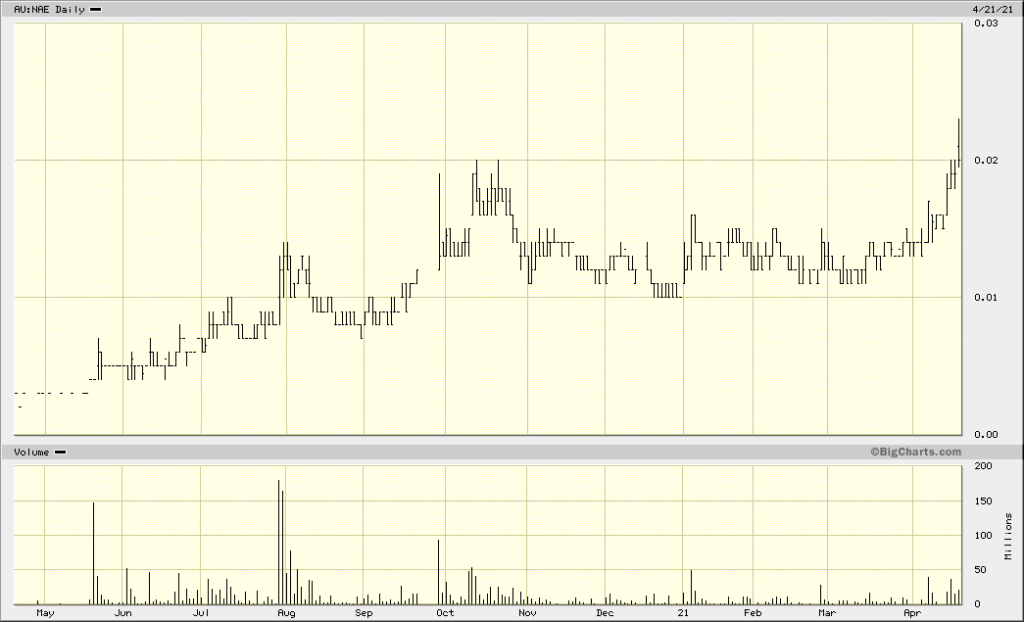Click the 150 volume axis label
This screenshot has width=1024, height=622.
tap(984, 501)
